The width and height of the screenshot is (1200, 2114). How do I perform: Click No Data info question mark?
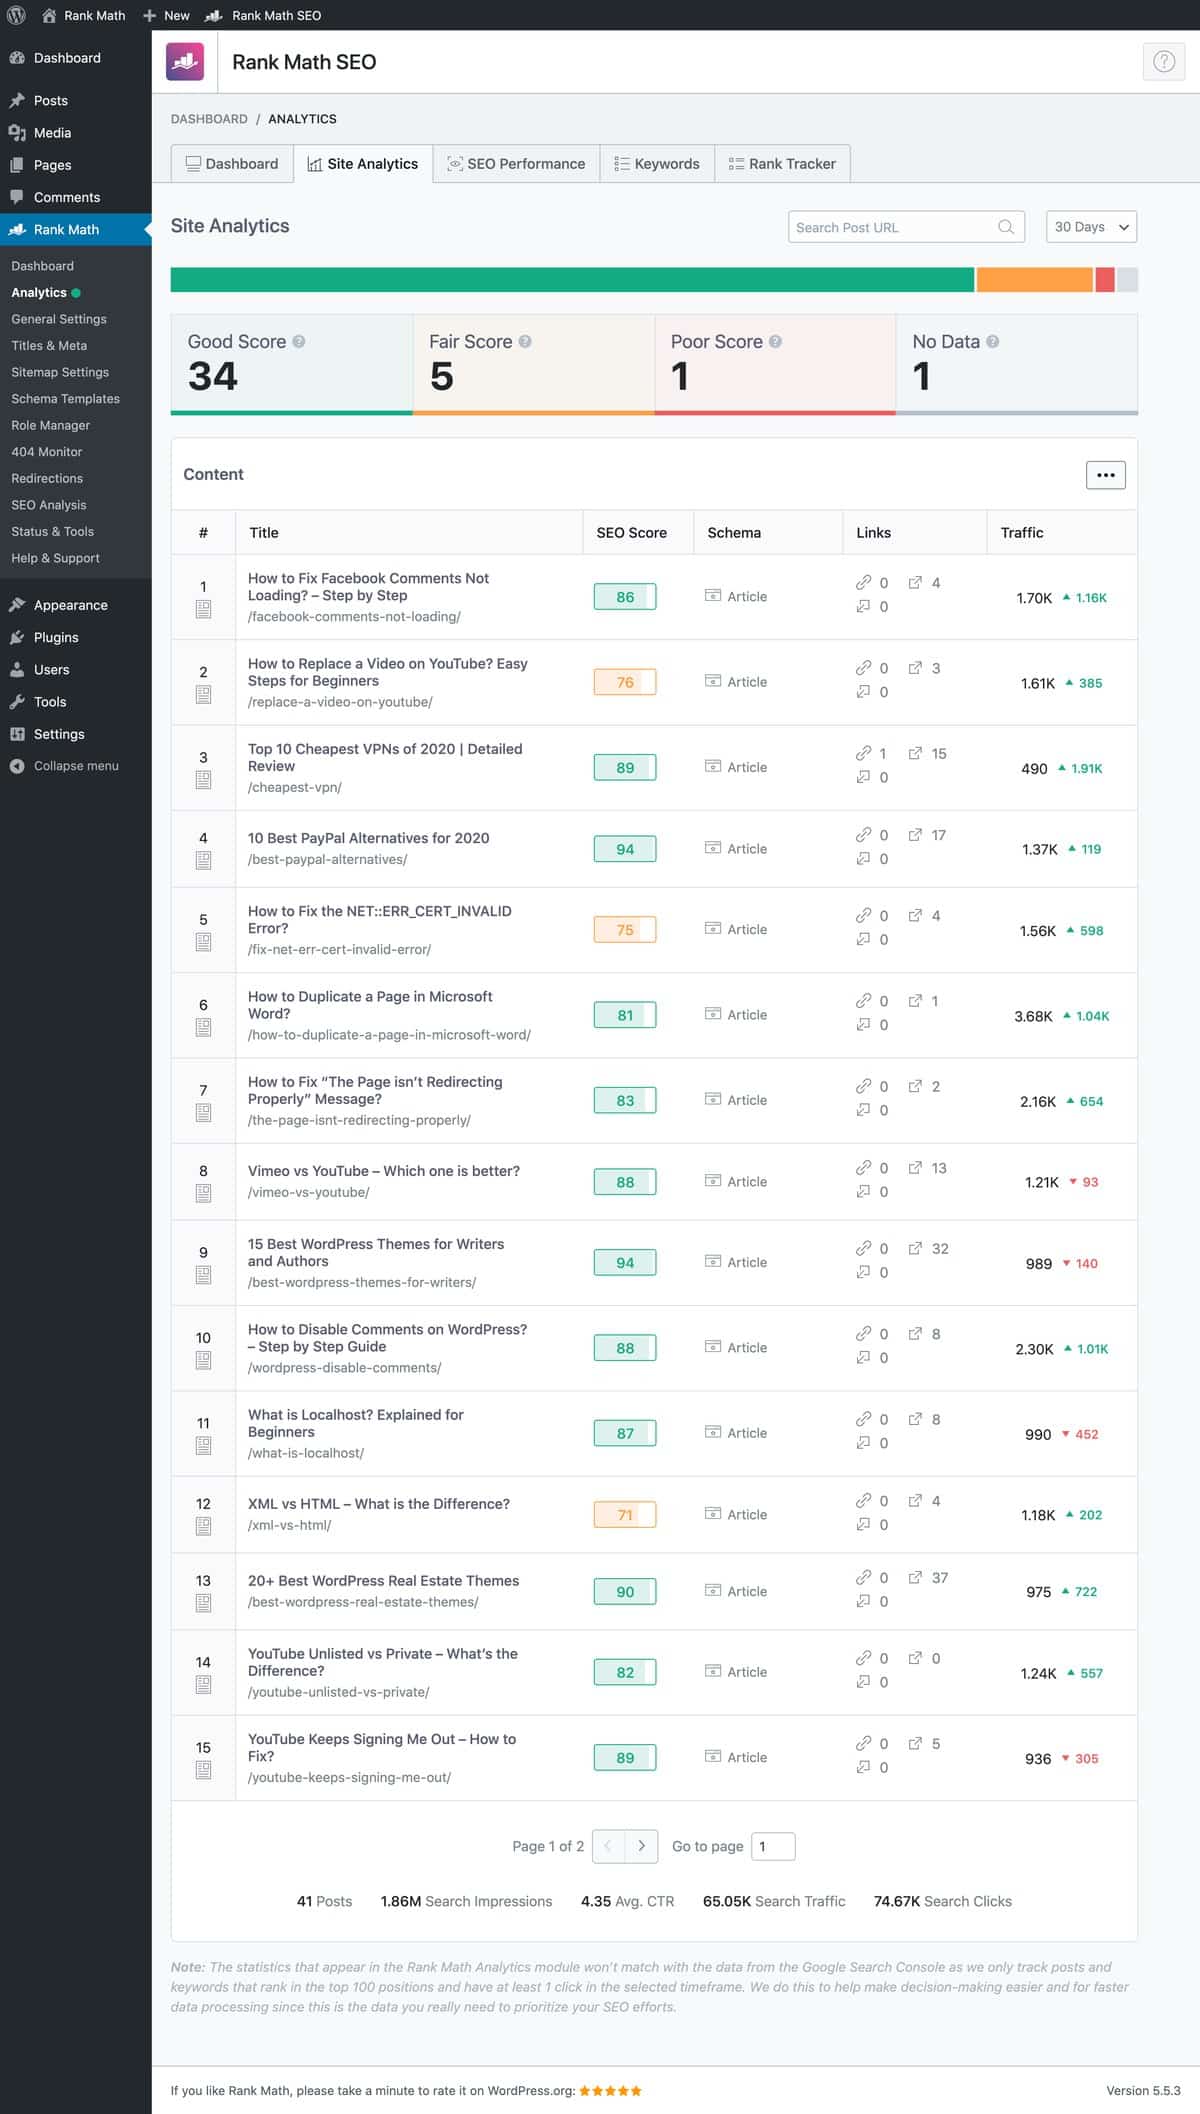pos(993,342)
